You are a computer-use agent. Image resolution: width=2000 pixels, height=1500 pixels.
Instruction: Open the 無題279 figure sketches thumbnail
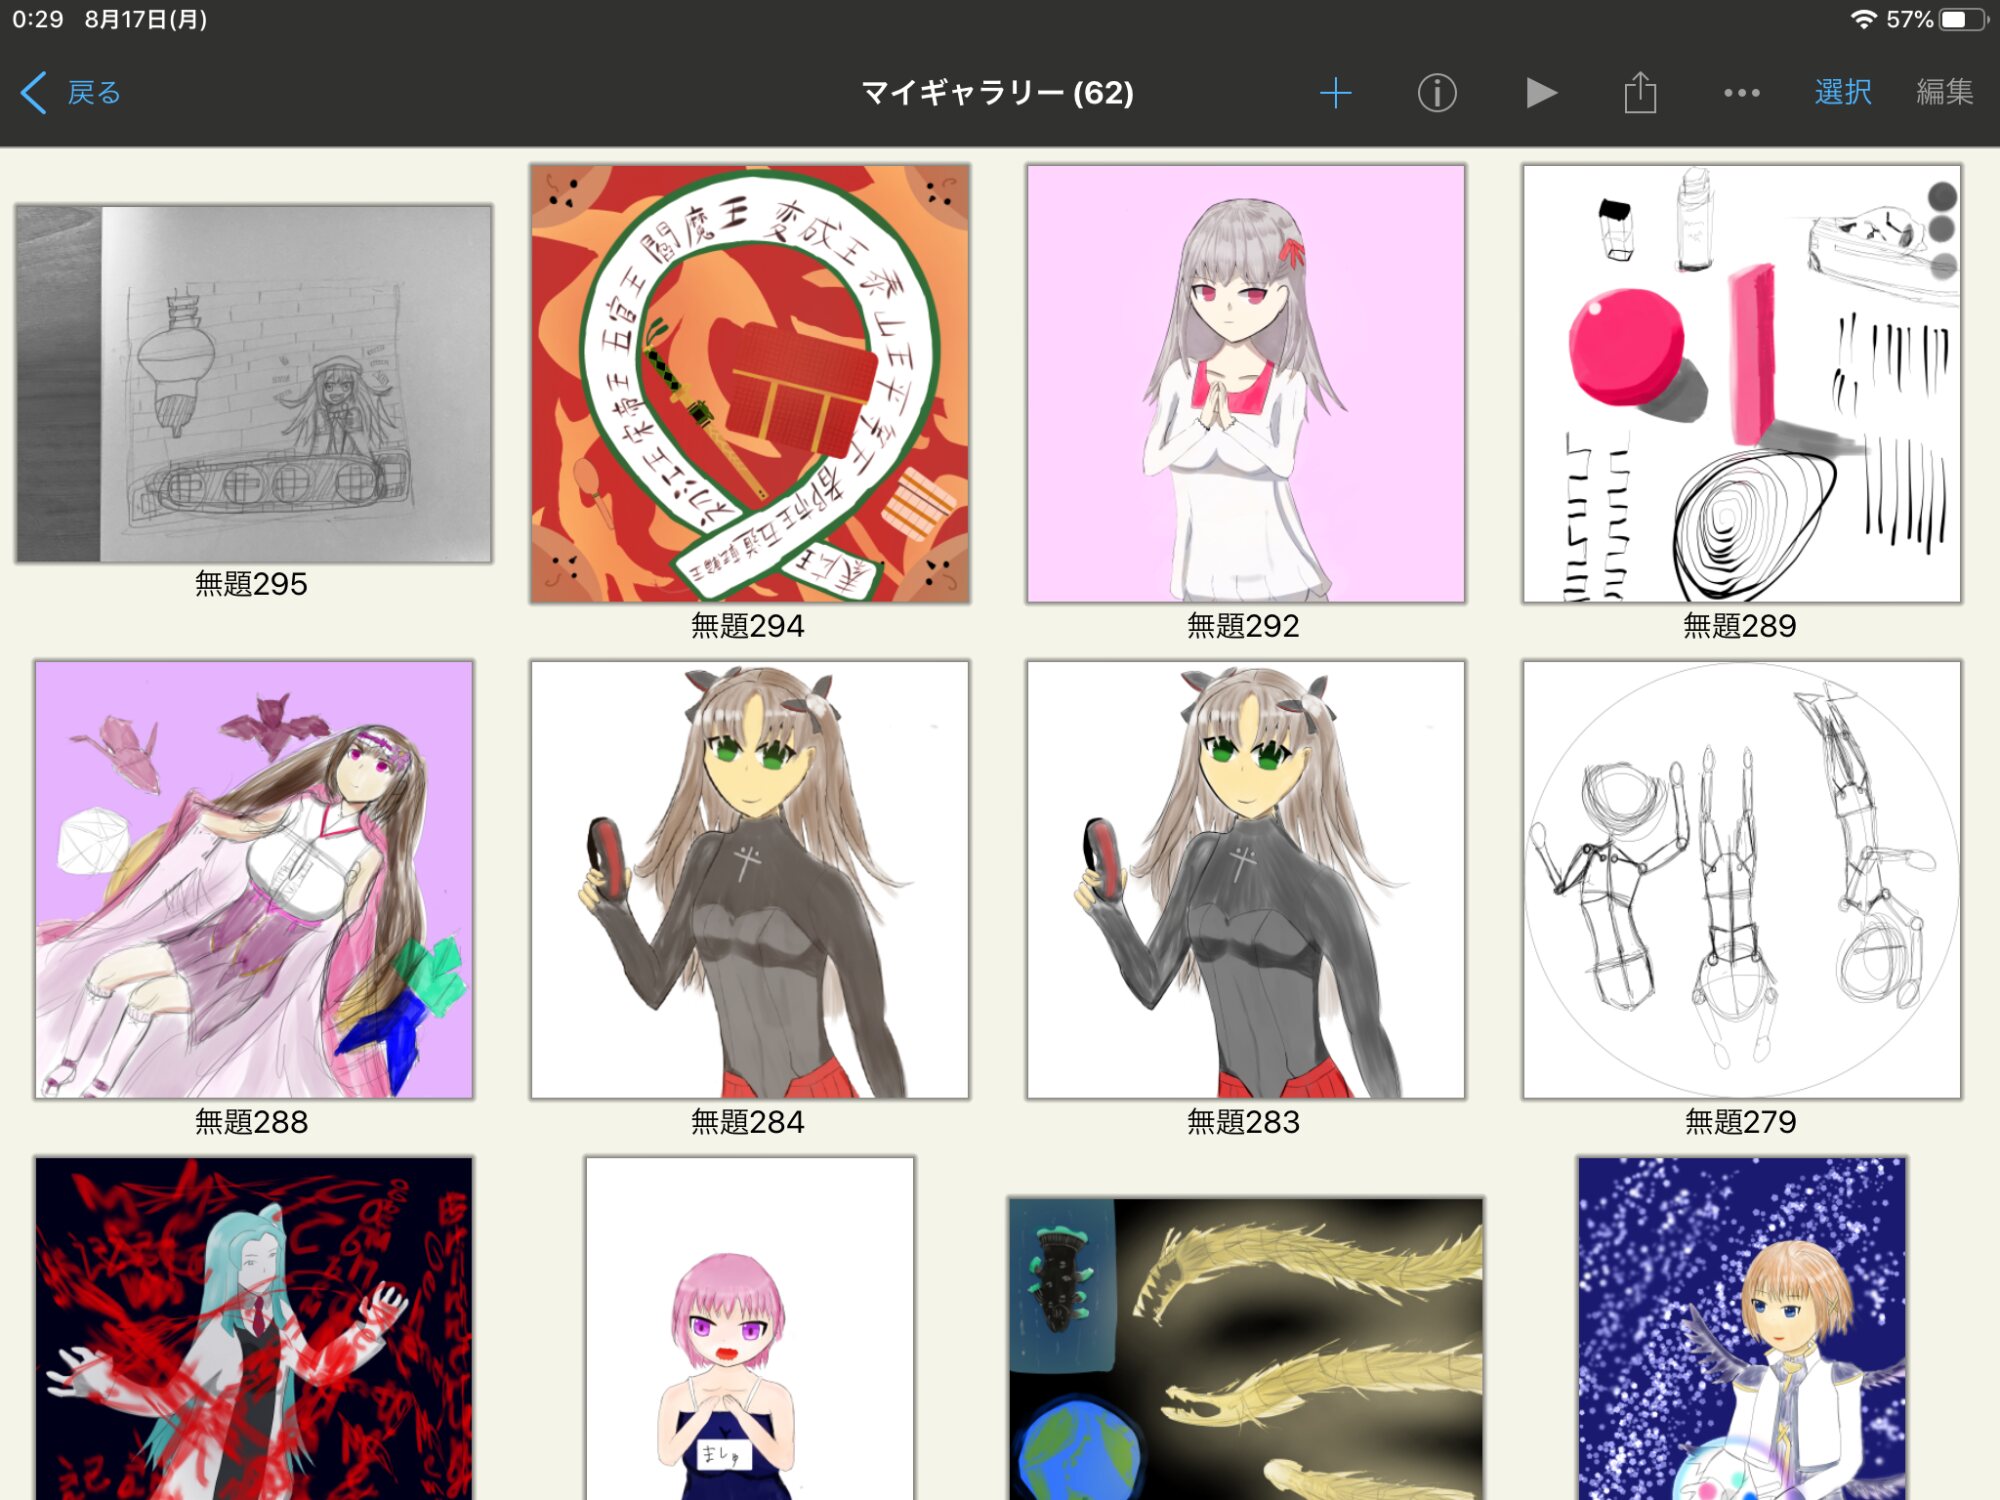tap(1741, 880)
